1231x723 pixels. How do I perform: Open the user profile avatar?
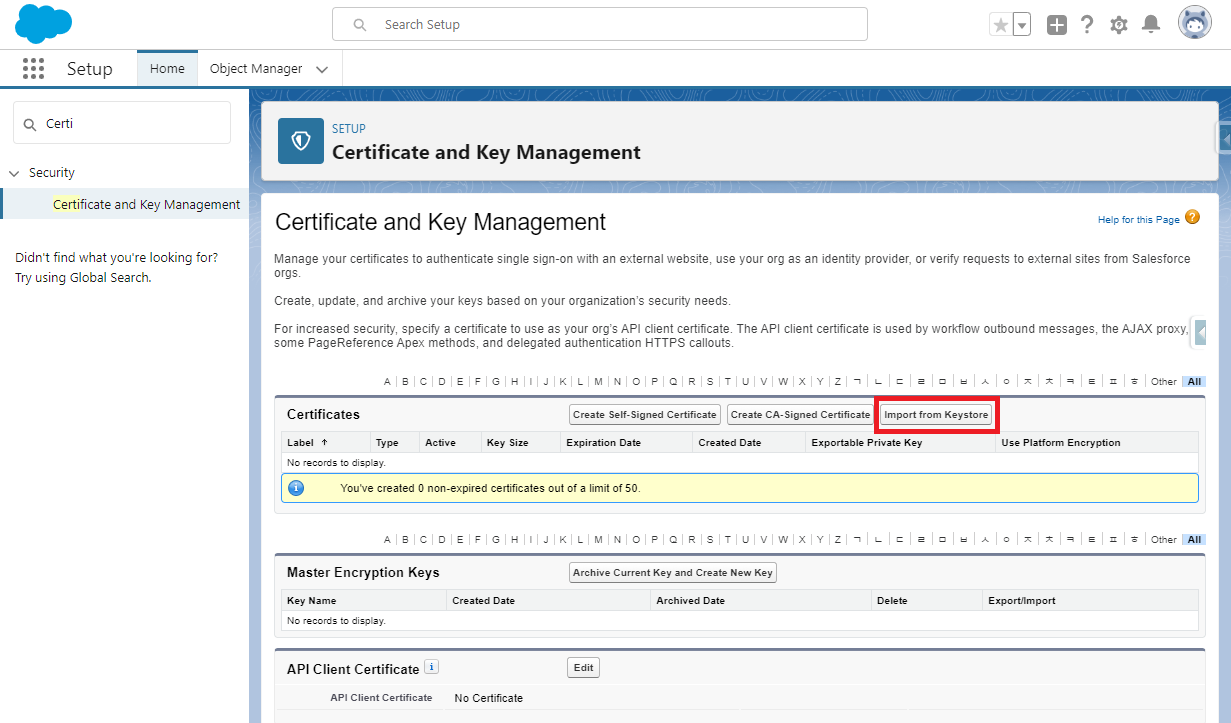click(x=1194, y=21)
